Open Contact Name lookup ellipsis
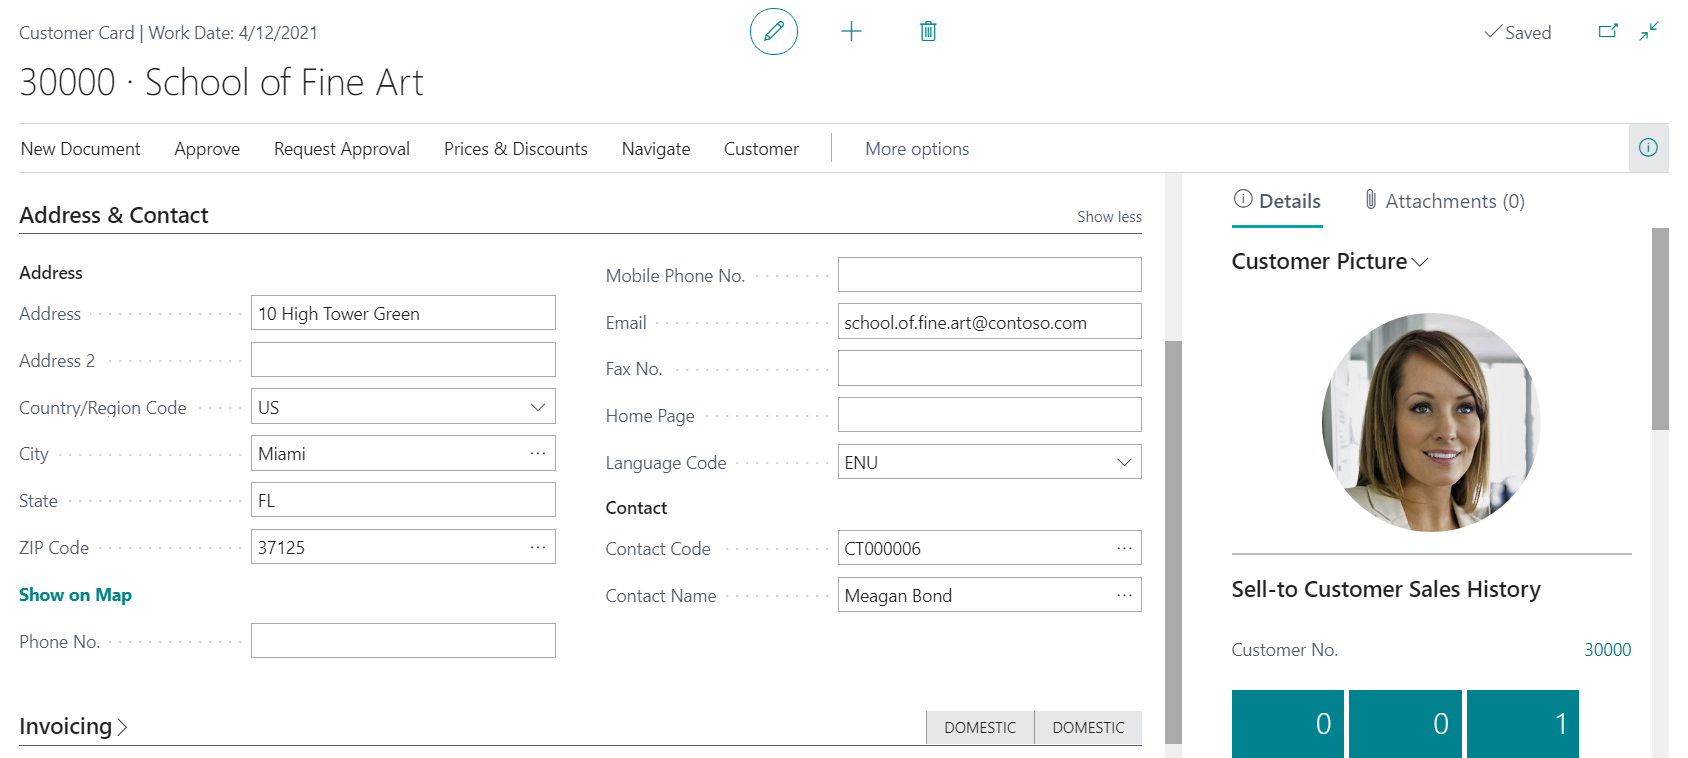 click(x=1124, y=595)
